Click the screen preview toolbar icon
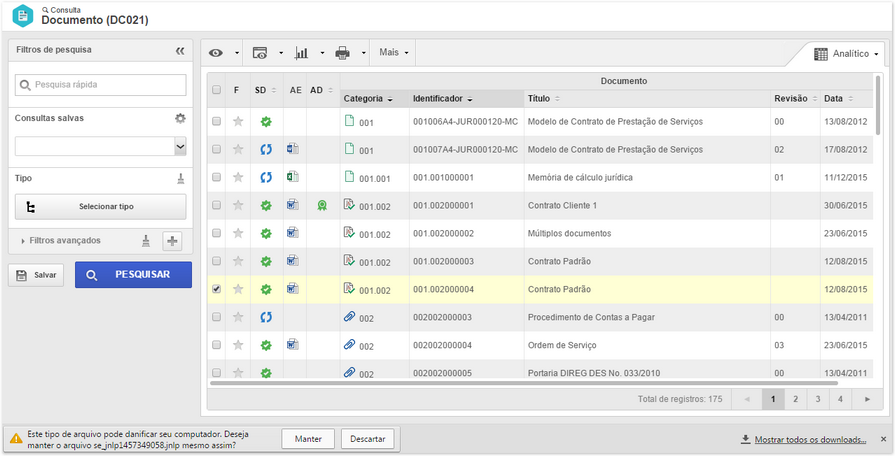 259,53
